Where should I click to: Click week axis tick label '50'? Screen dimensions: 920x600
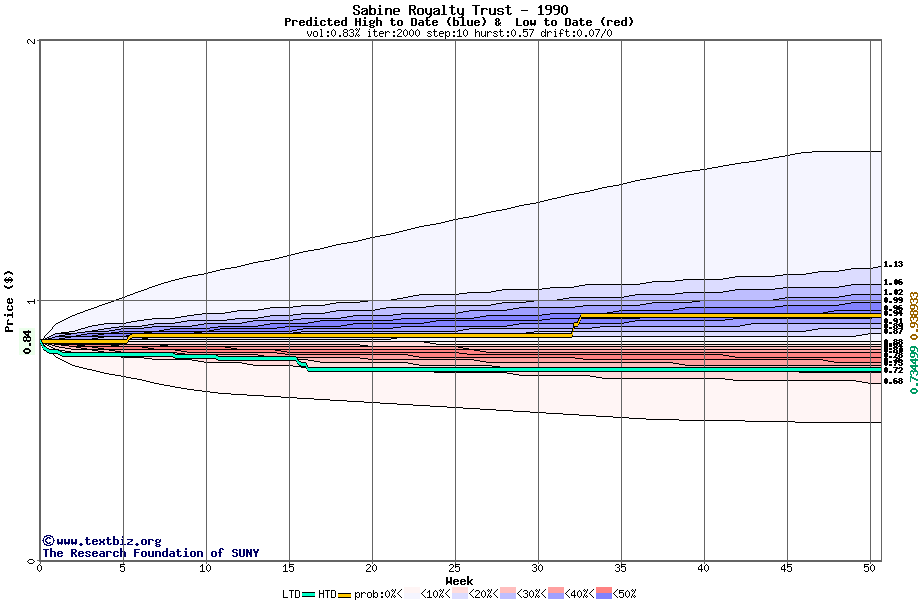870,568
